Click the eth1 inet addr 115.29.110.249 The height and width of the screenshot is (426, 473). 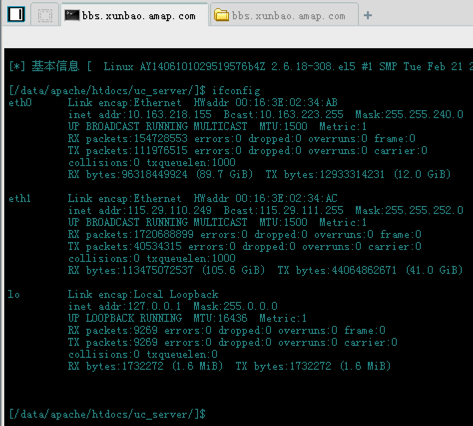coord(170,210)
